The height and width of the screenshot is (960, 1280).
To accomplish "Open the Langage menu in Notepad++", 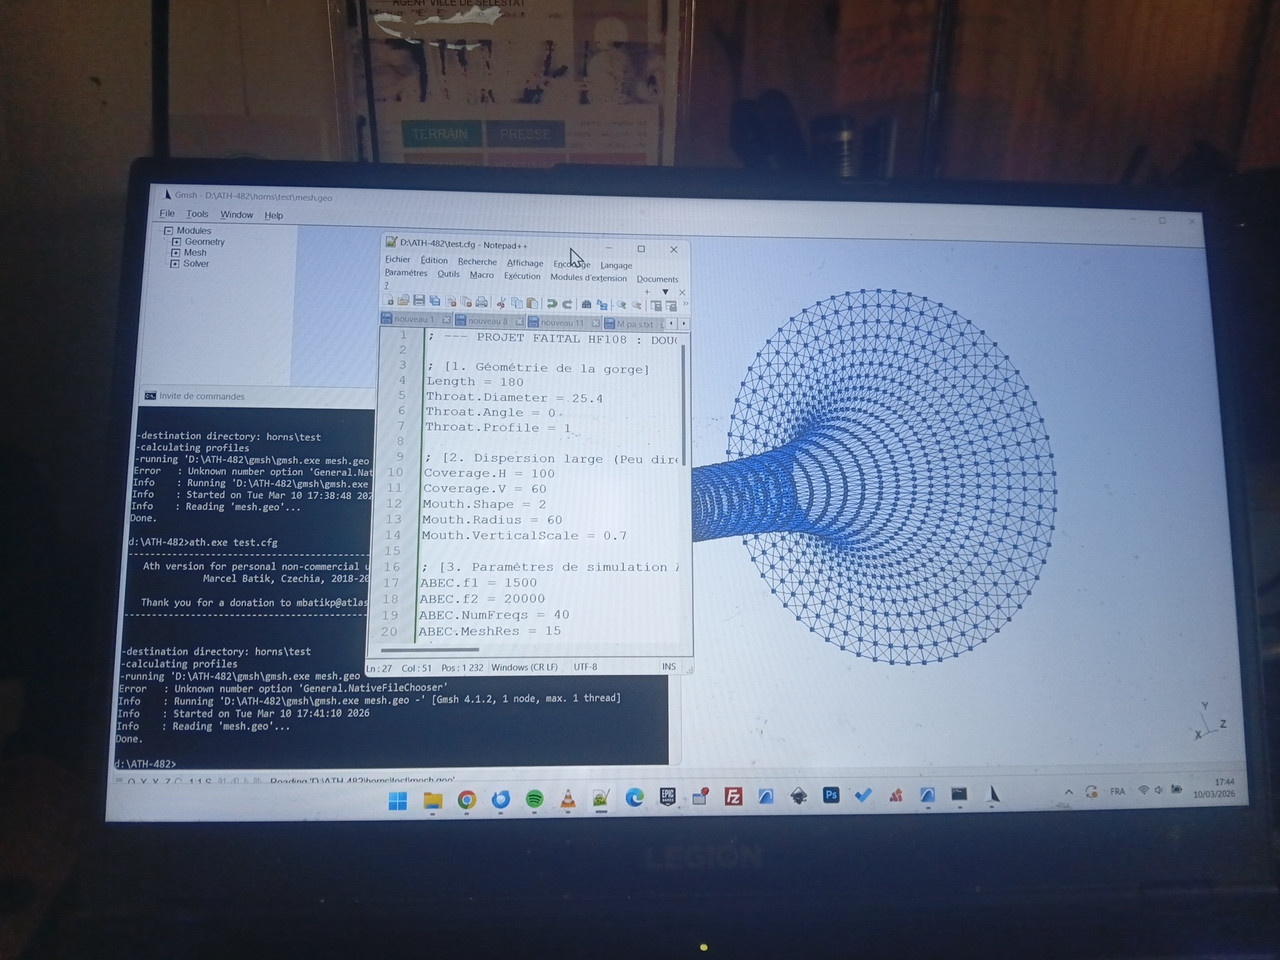I will 616,266.
